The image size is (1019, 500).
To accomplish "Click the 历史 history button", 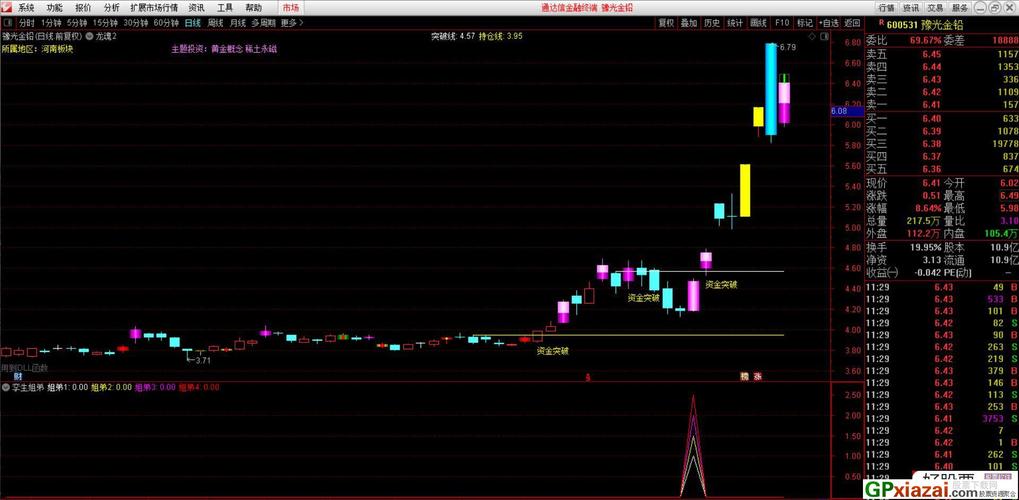I will click(712, 23).
